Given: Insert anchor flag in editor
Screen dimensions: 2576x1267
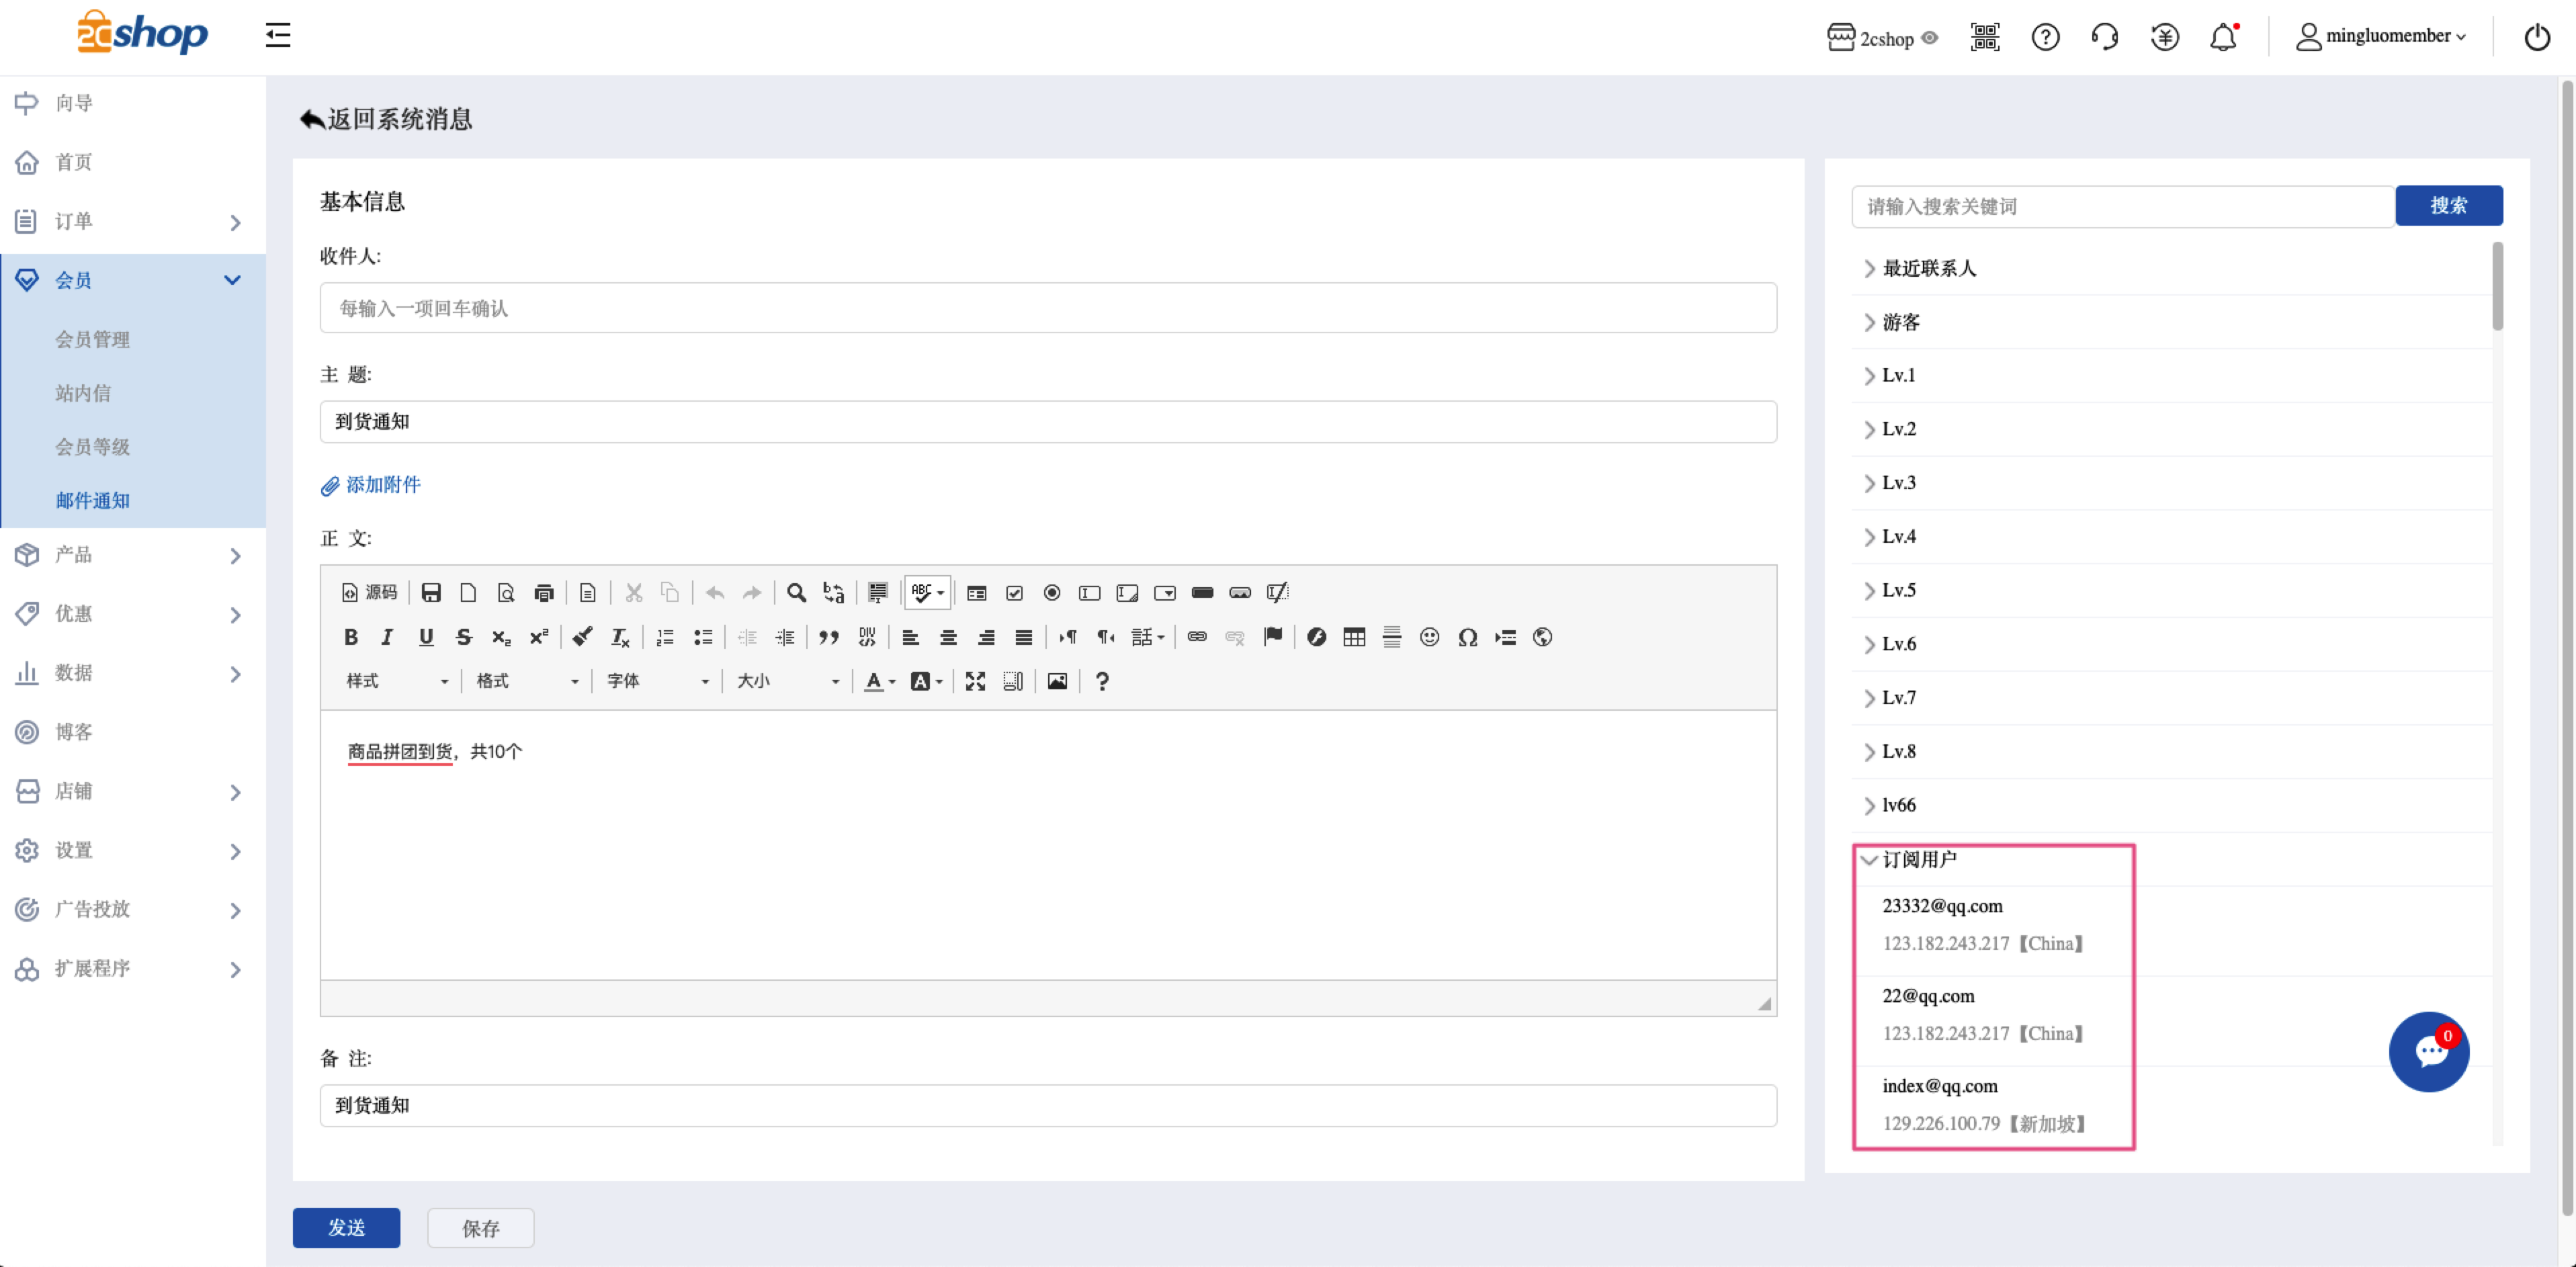Looking at the screenshot, I should coord(1273,637).
